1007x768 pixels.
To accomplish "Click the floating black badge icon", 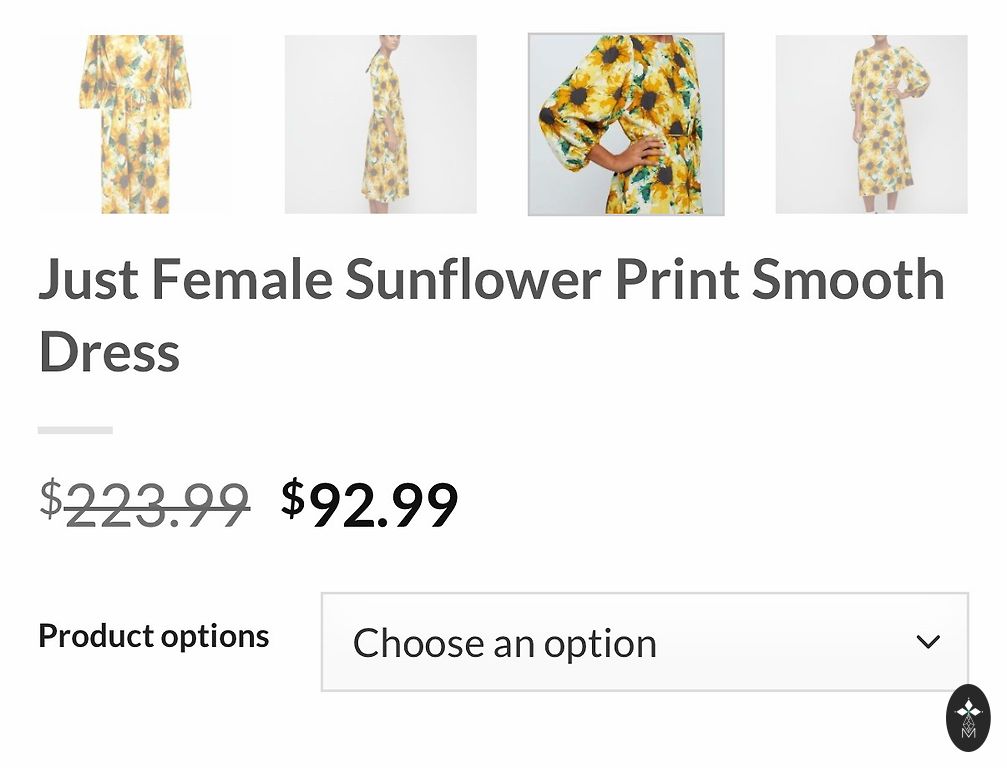I will [967, 717].
